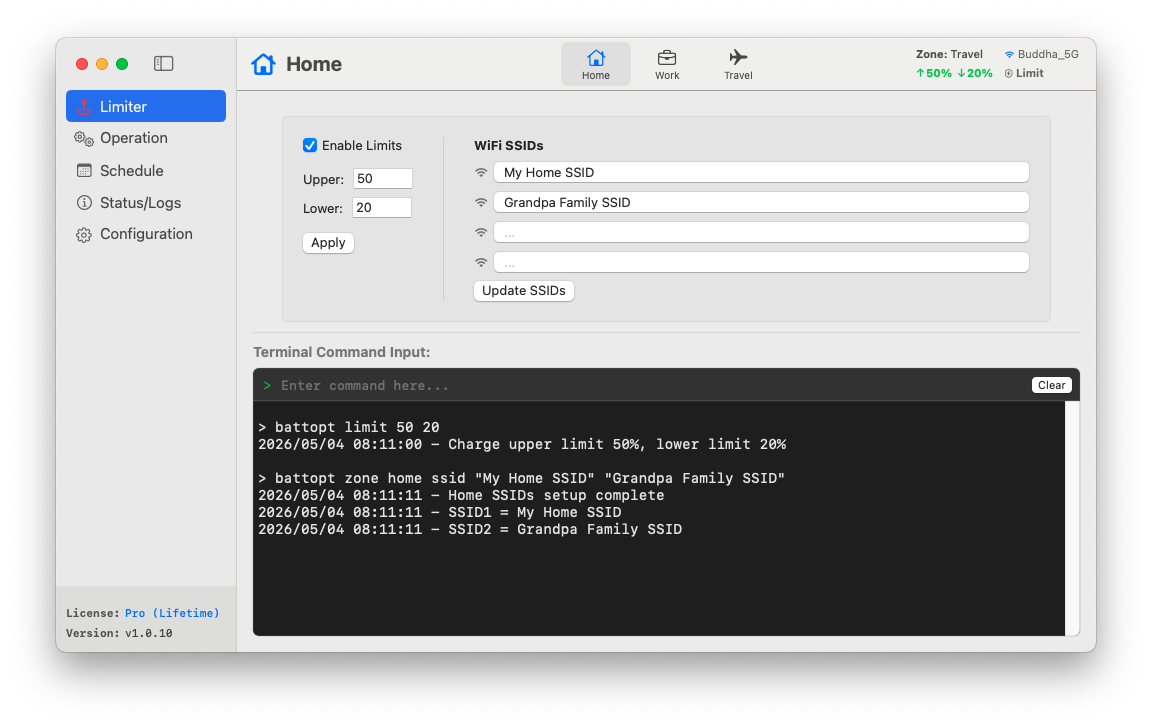
Task: Click the Pro (Lifetime) license link
Action: tap(172, 613)
